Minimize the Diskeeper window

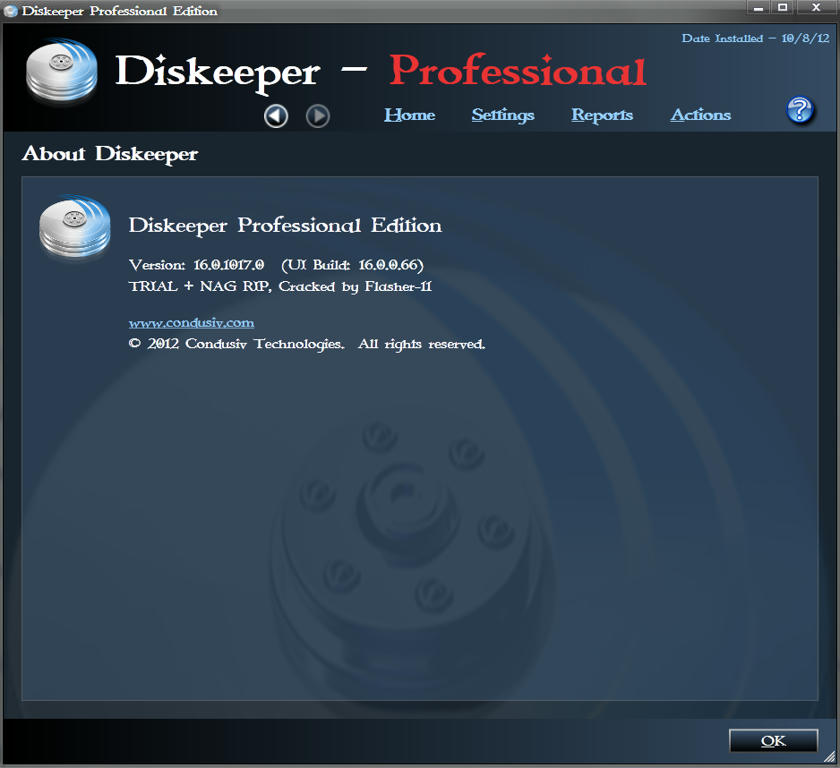(x=758, y=7)
